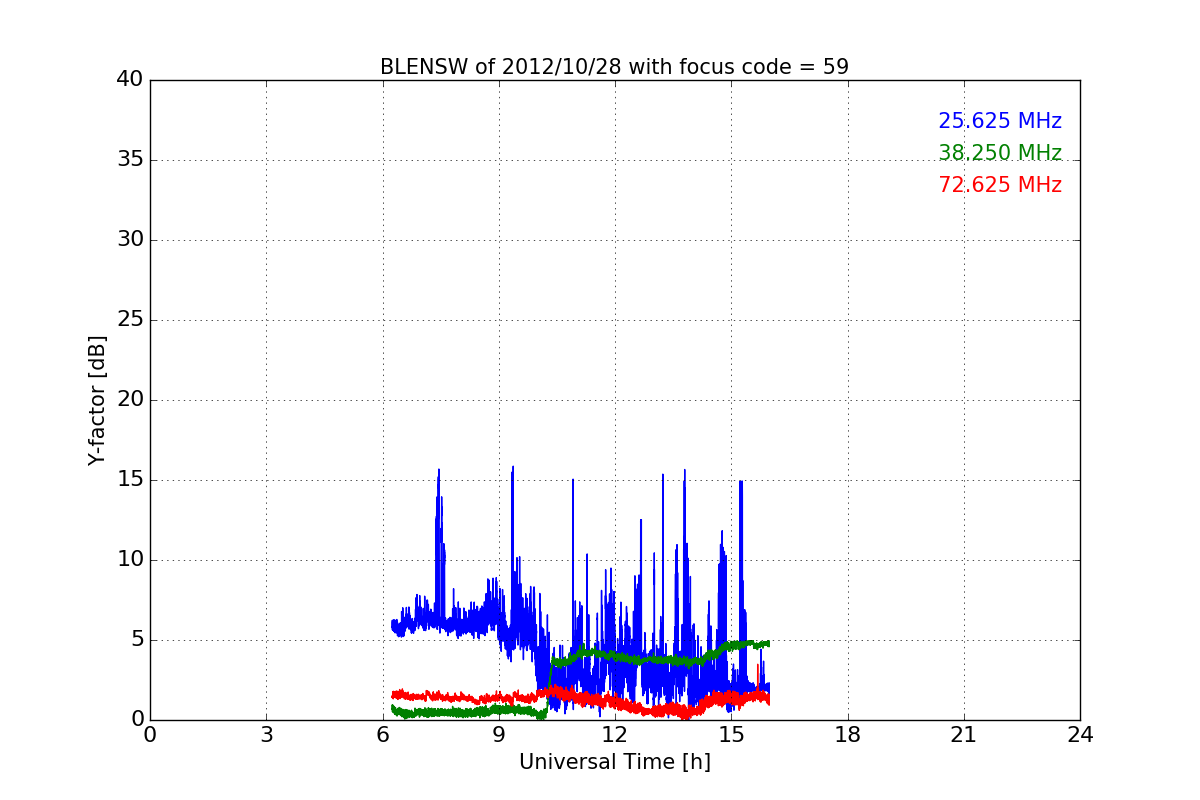Click the y-axis tick label 40
Image resolution: width=1200 pixels, height=800 pixels.
[130, 80]
